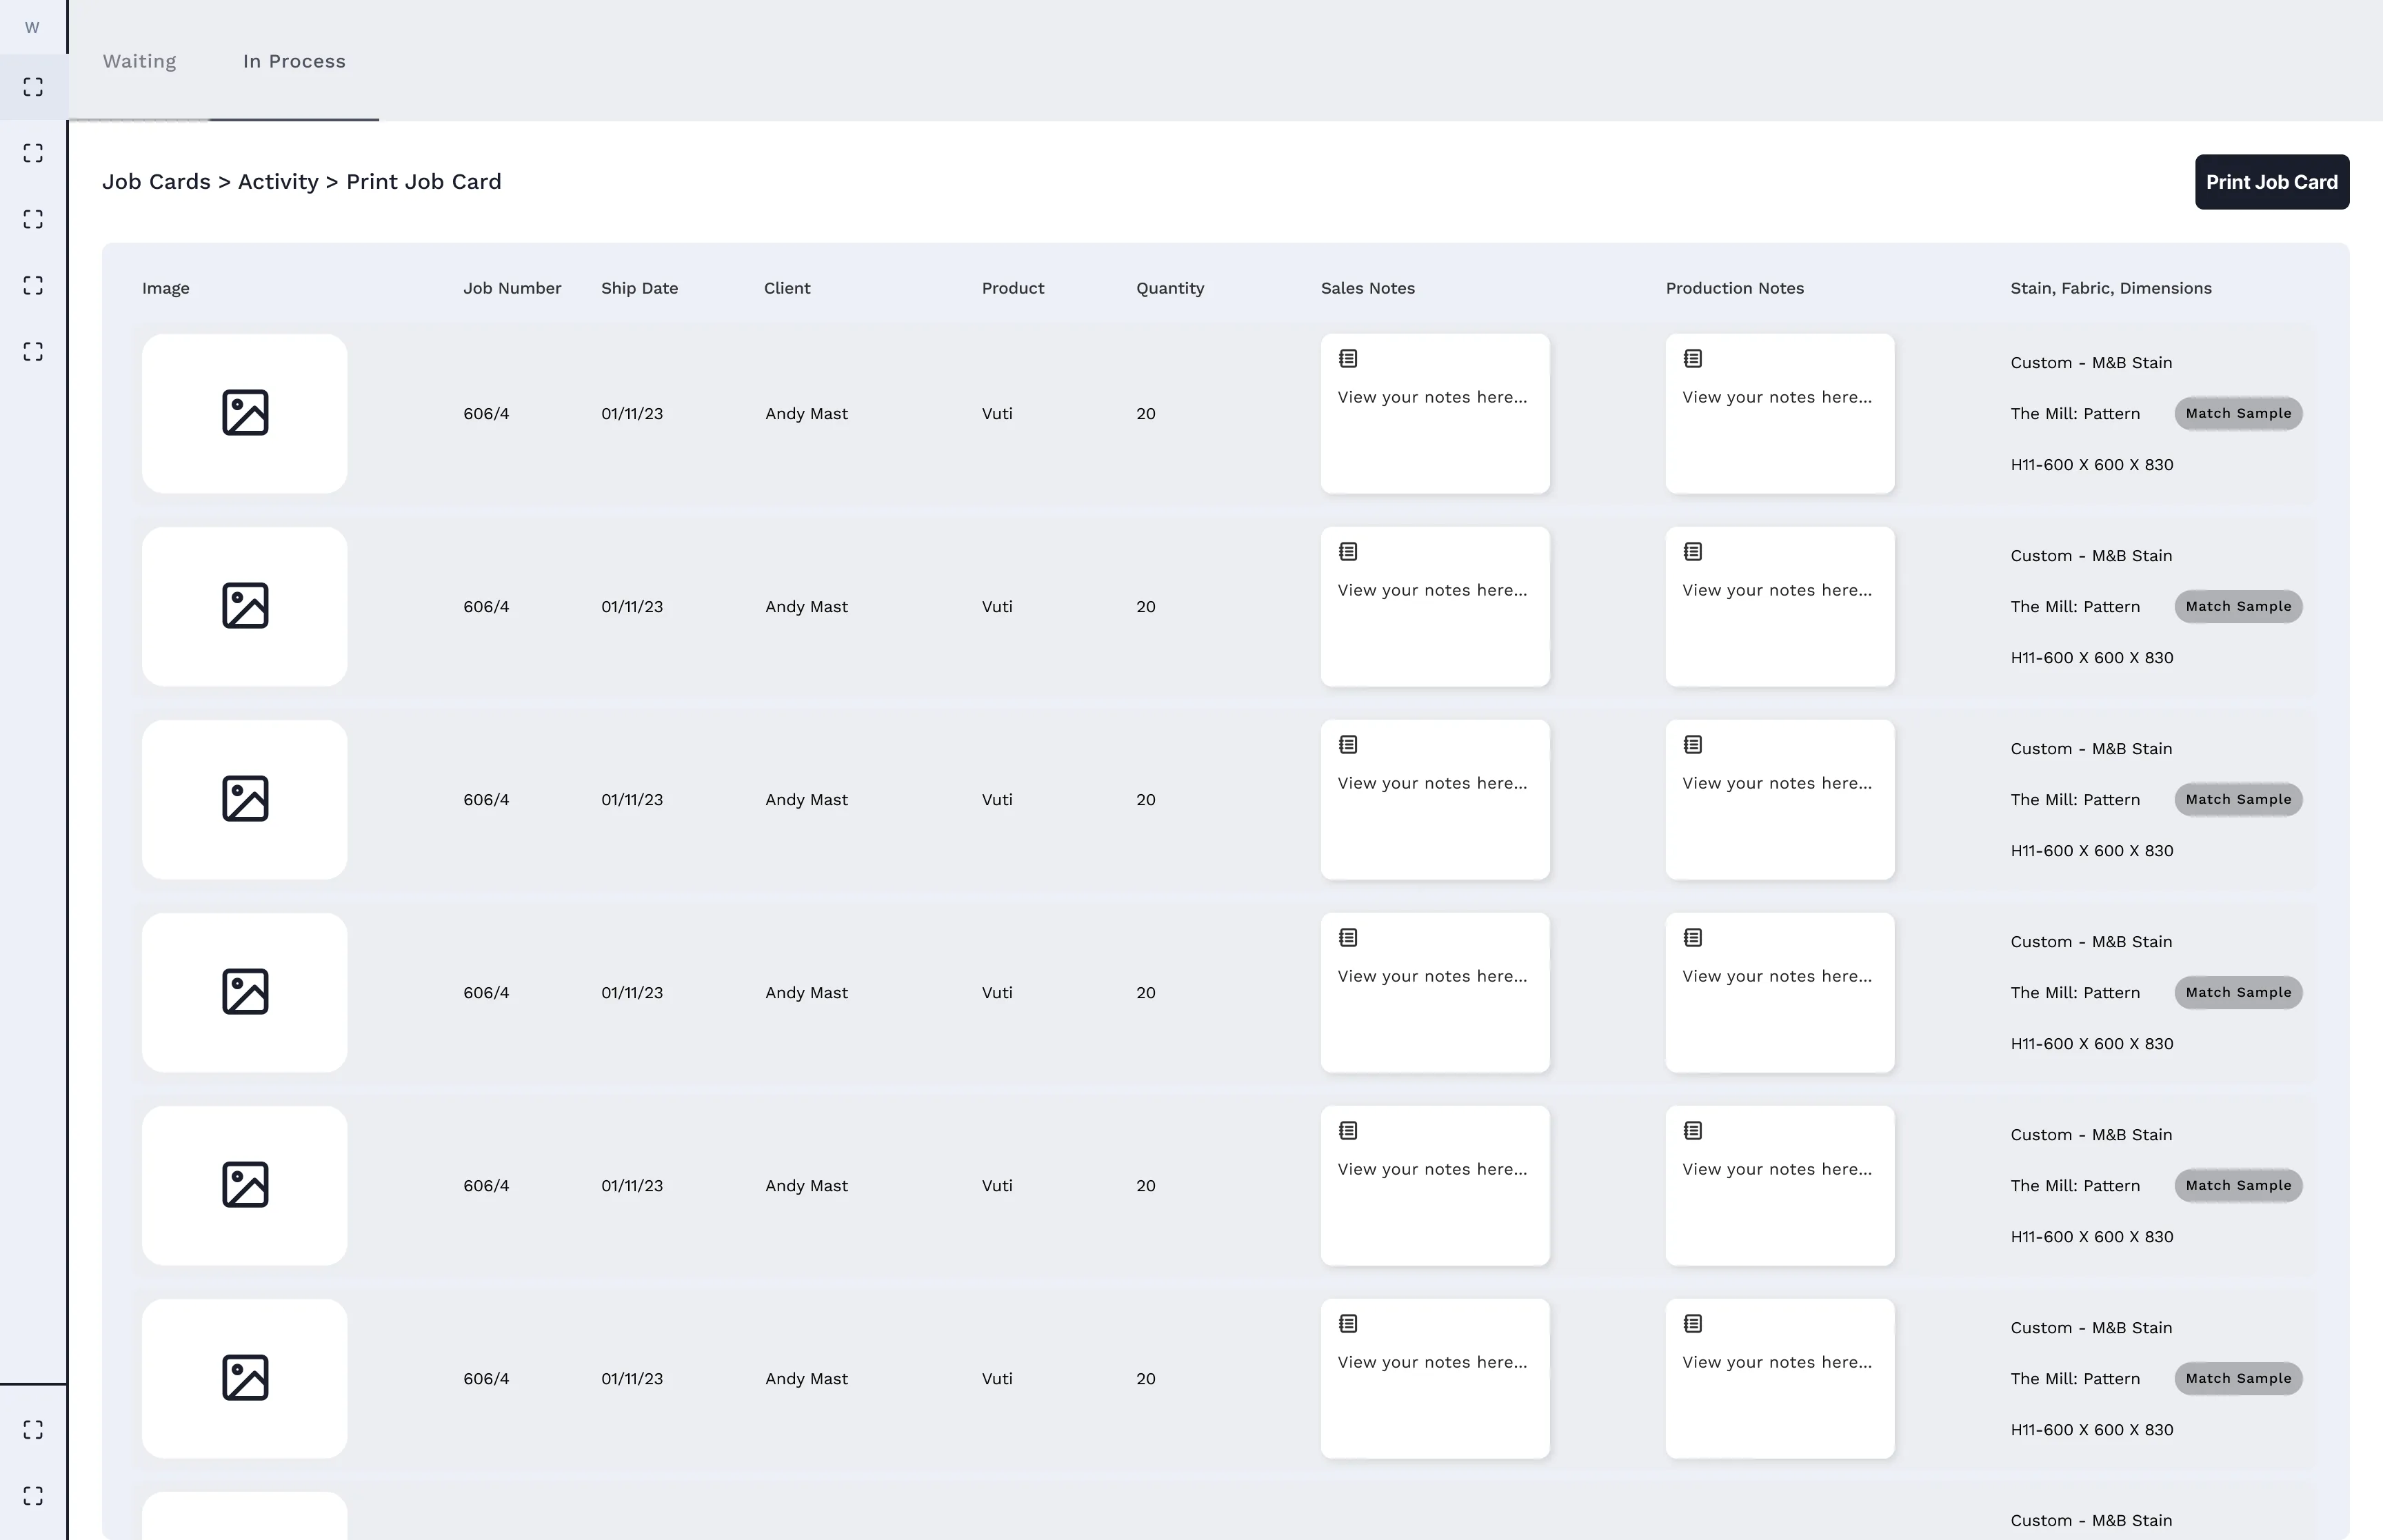Screen dimensions: 2383x1540
Task: Switch to the Waiting tab
Action: coord(139,61)
